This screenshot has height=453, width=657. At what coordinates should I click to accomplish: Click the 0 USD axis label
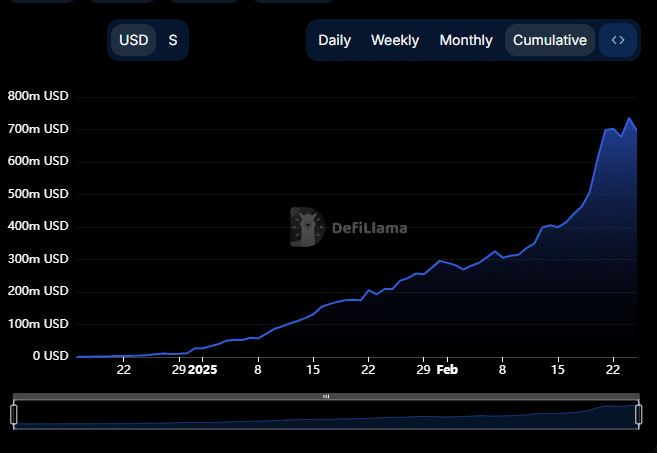[x=50, y=356]
